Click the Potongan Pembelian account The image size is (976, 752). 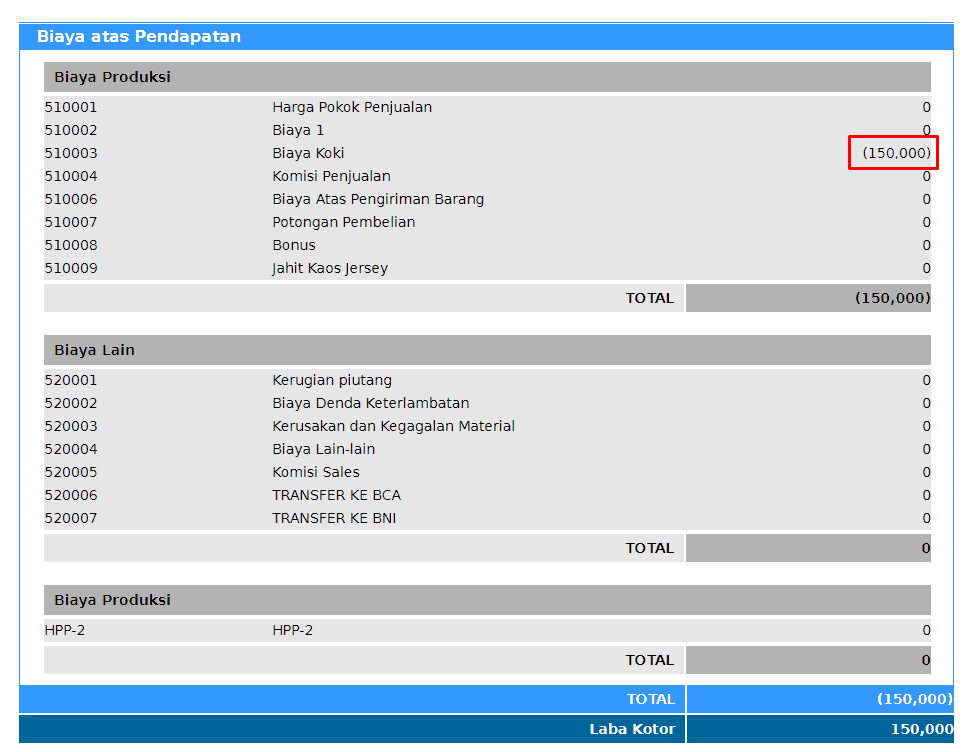click(343, 222)
